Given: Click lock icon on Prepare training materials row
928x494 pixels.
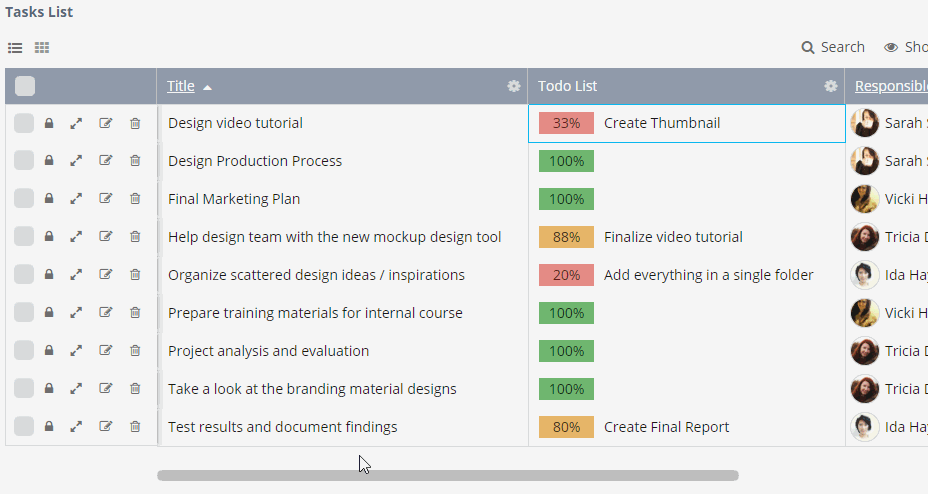Looking at the screenshot, I should tap(49, 313).
